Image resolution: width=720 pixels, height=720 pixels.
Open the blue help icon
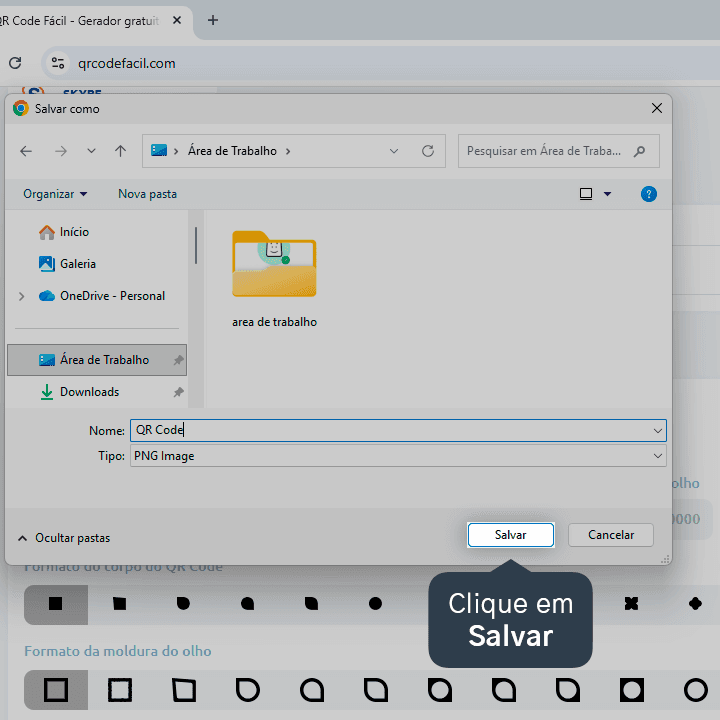click(648, 194)
